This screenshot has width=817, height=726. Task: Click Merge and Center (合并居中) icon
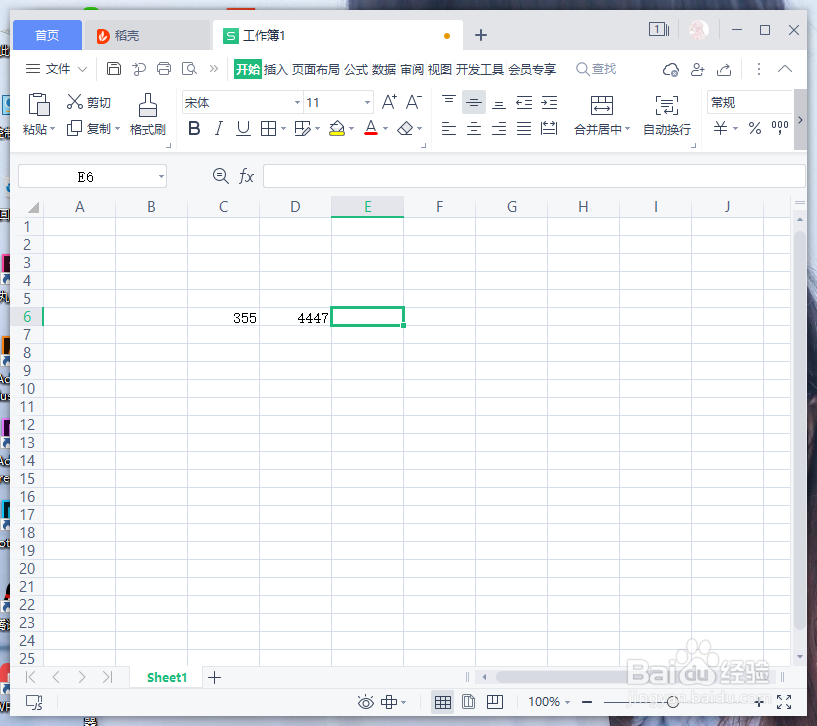[602, 105]
